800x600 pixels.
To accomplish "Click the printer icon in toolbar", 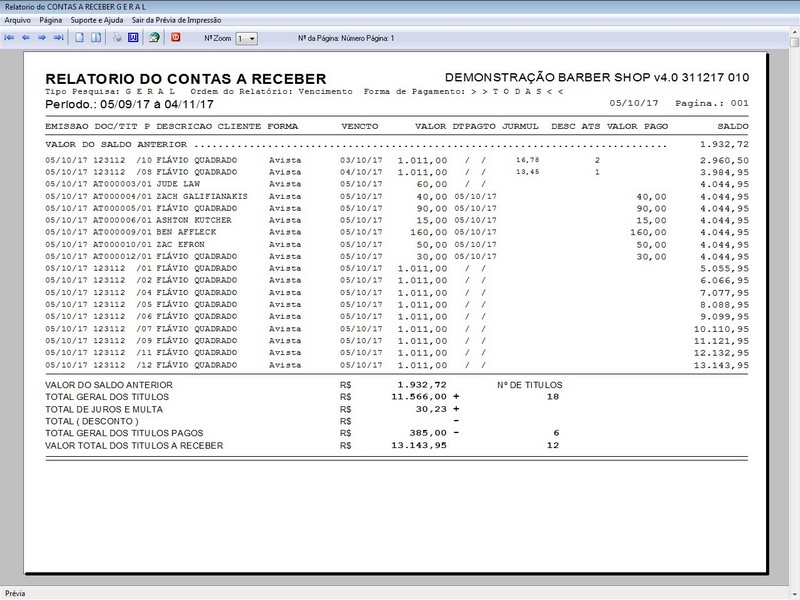I will tap(117, 38).
